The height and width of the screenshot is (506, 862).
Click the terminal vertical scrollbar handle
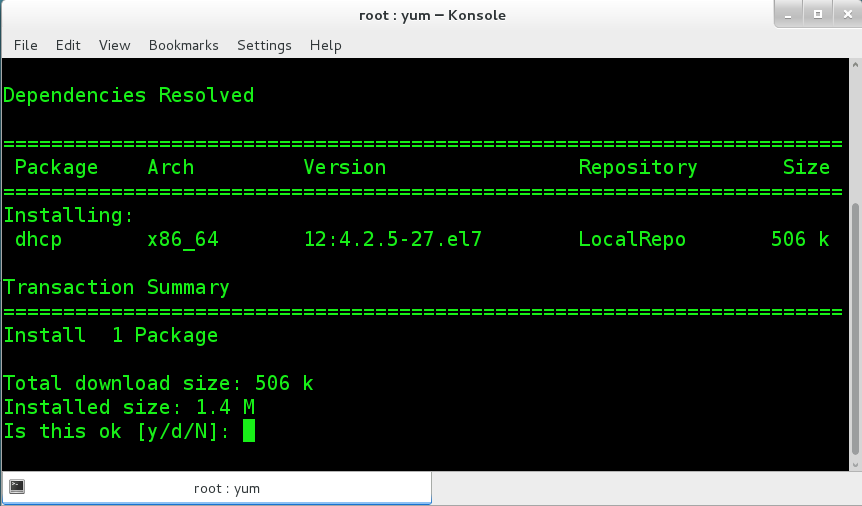[855, 329]
